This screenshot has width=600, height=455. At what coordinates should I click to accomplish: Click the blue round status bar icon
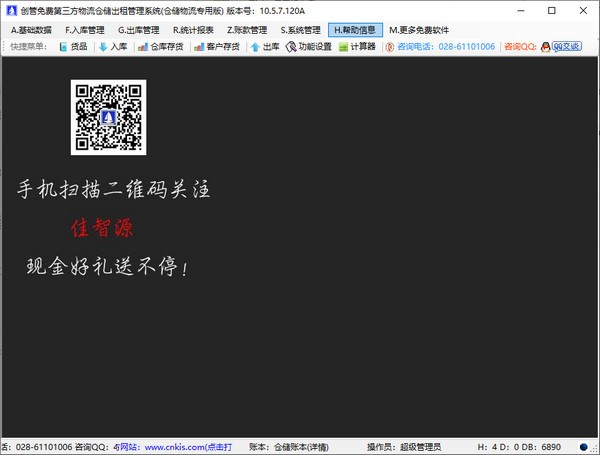(584, 447)
